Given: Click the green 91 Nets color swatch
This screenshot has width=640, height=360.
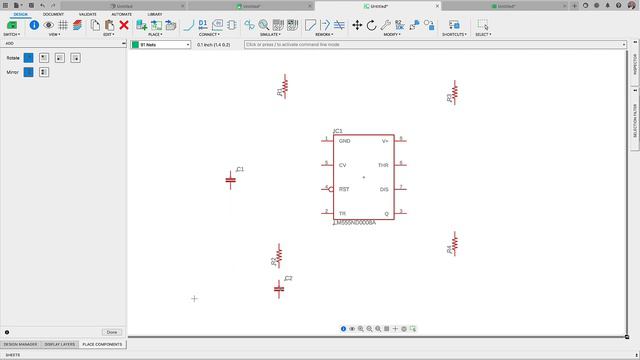Looking at the screenshot, I should [135, 44].
